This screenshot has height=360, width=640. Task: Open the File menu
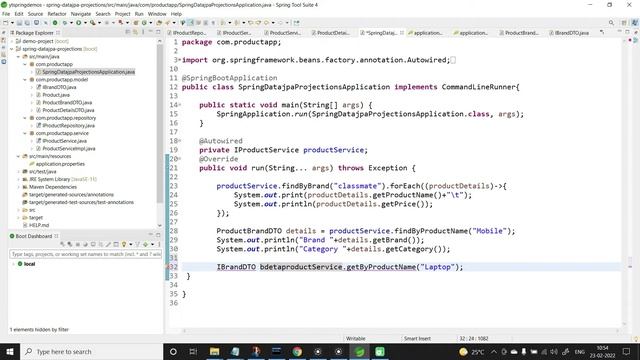point(6,13)
